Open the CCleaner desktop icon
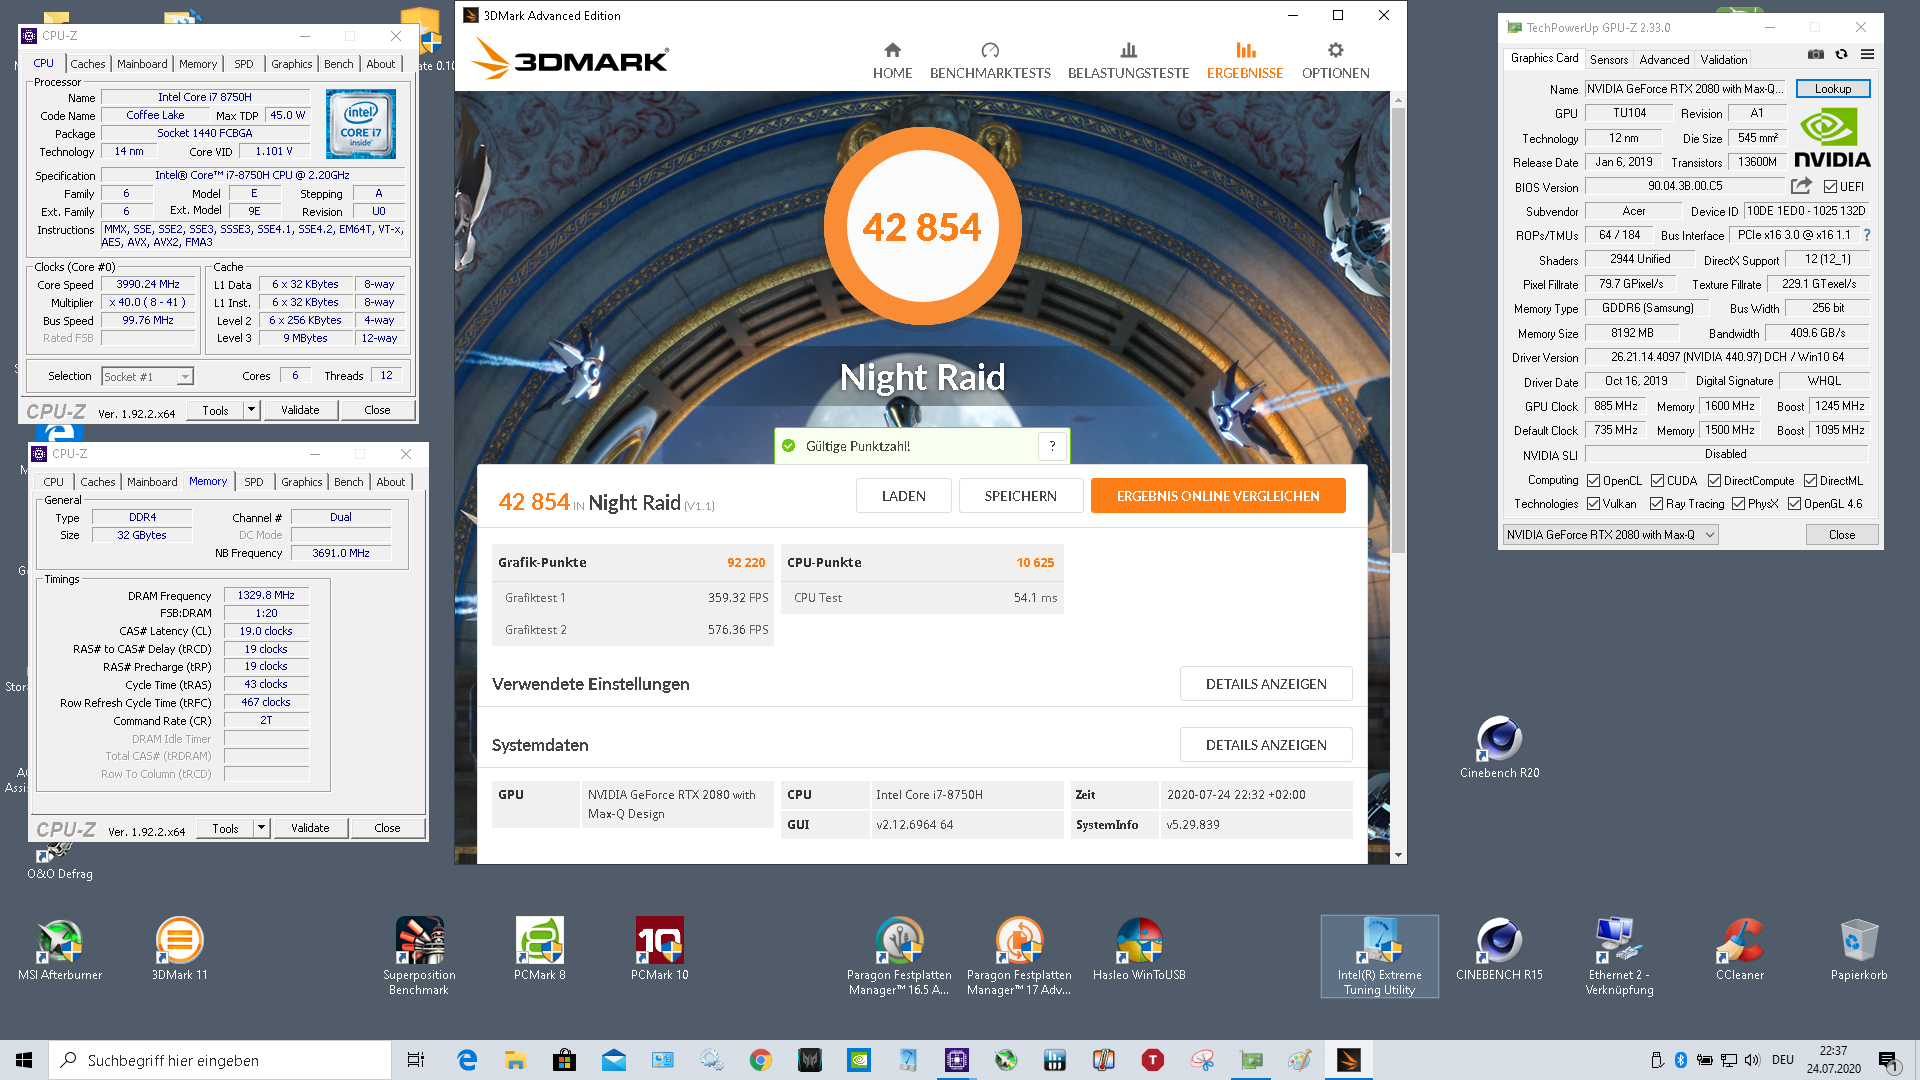Viewport: 1920px width, 1080px height. pyautogui.click(x=1740, y=950)
